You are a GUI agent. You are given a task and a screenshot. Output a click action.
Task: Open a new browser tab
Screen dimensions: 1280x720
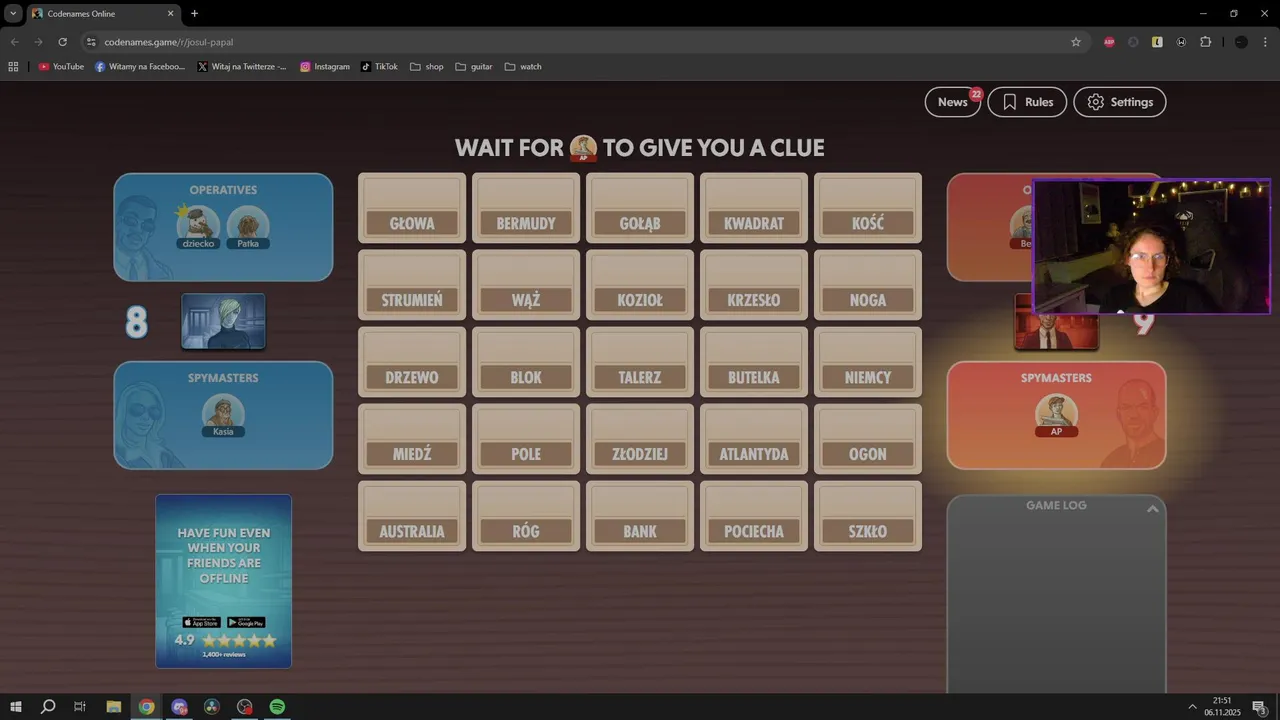click(194, 14)
